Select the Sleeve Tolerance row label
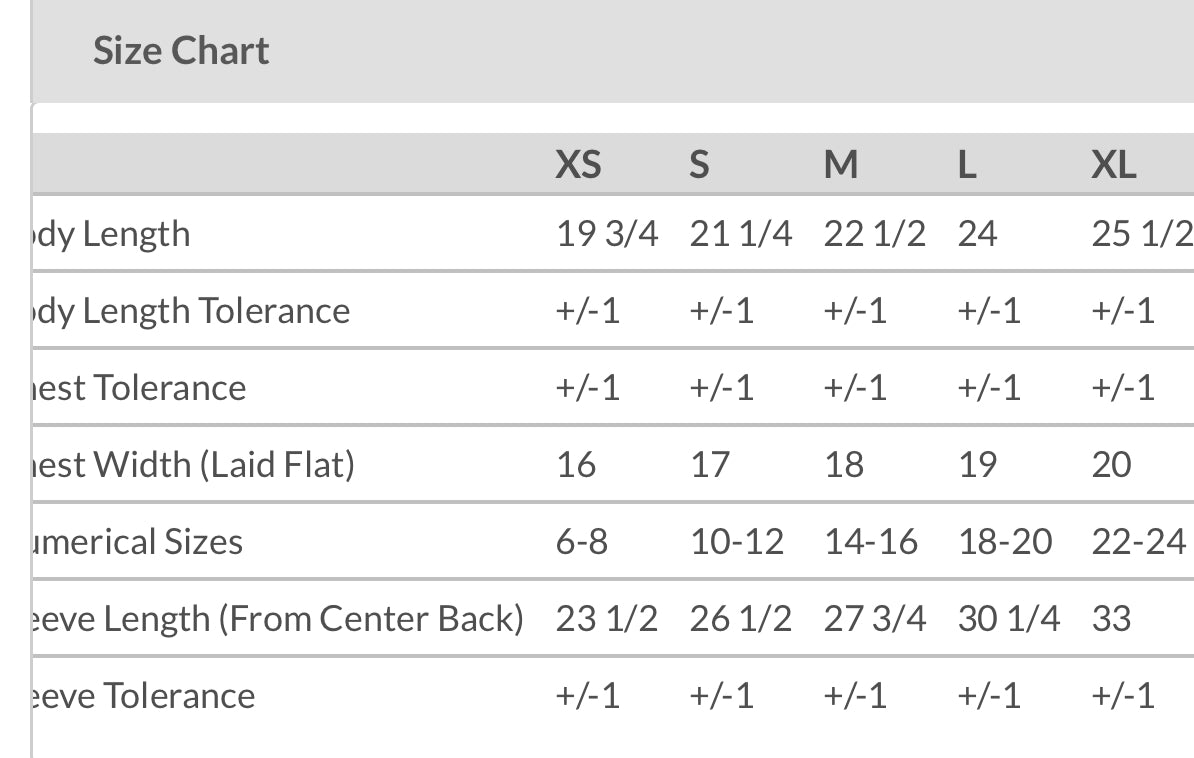Viewport: 1194px width, 758px height. pos(144,696)
